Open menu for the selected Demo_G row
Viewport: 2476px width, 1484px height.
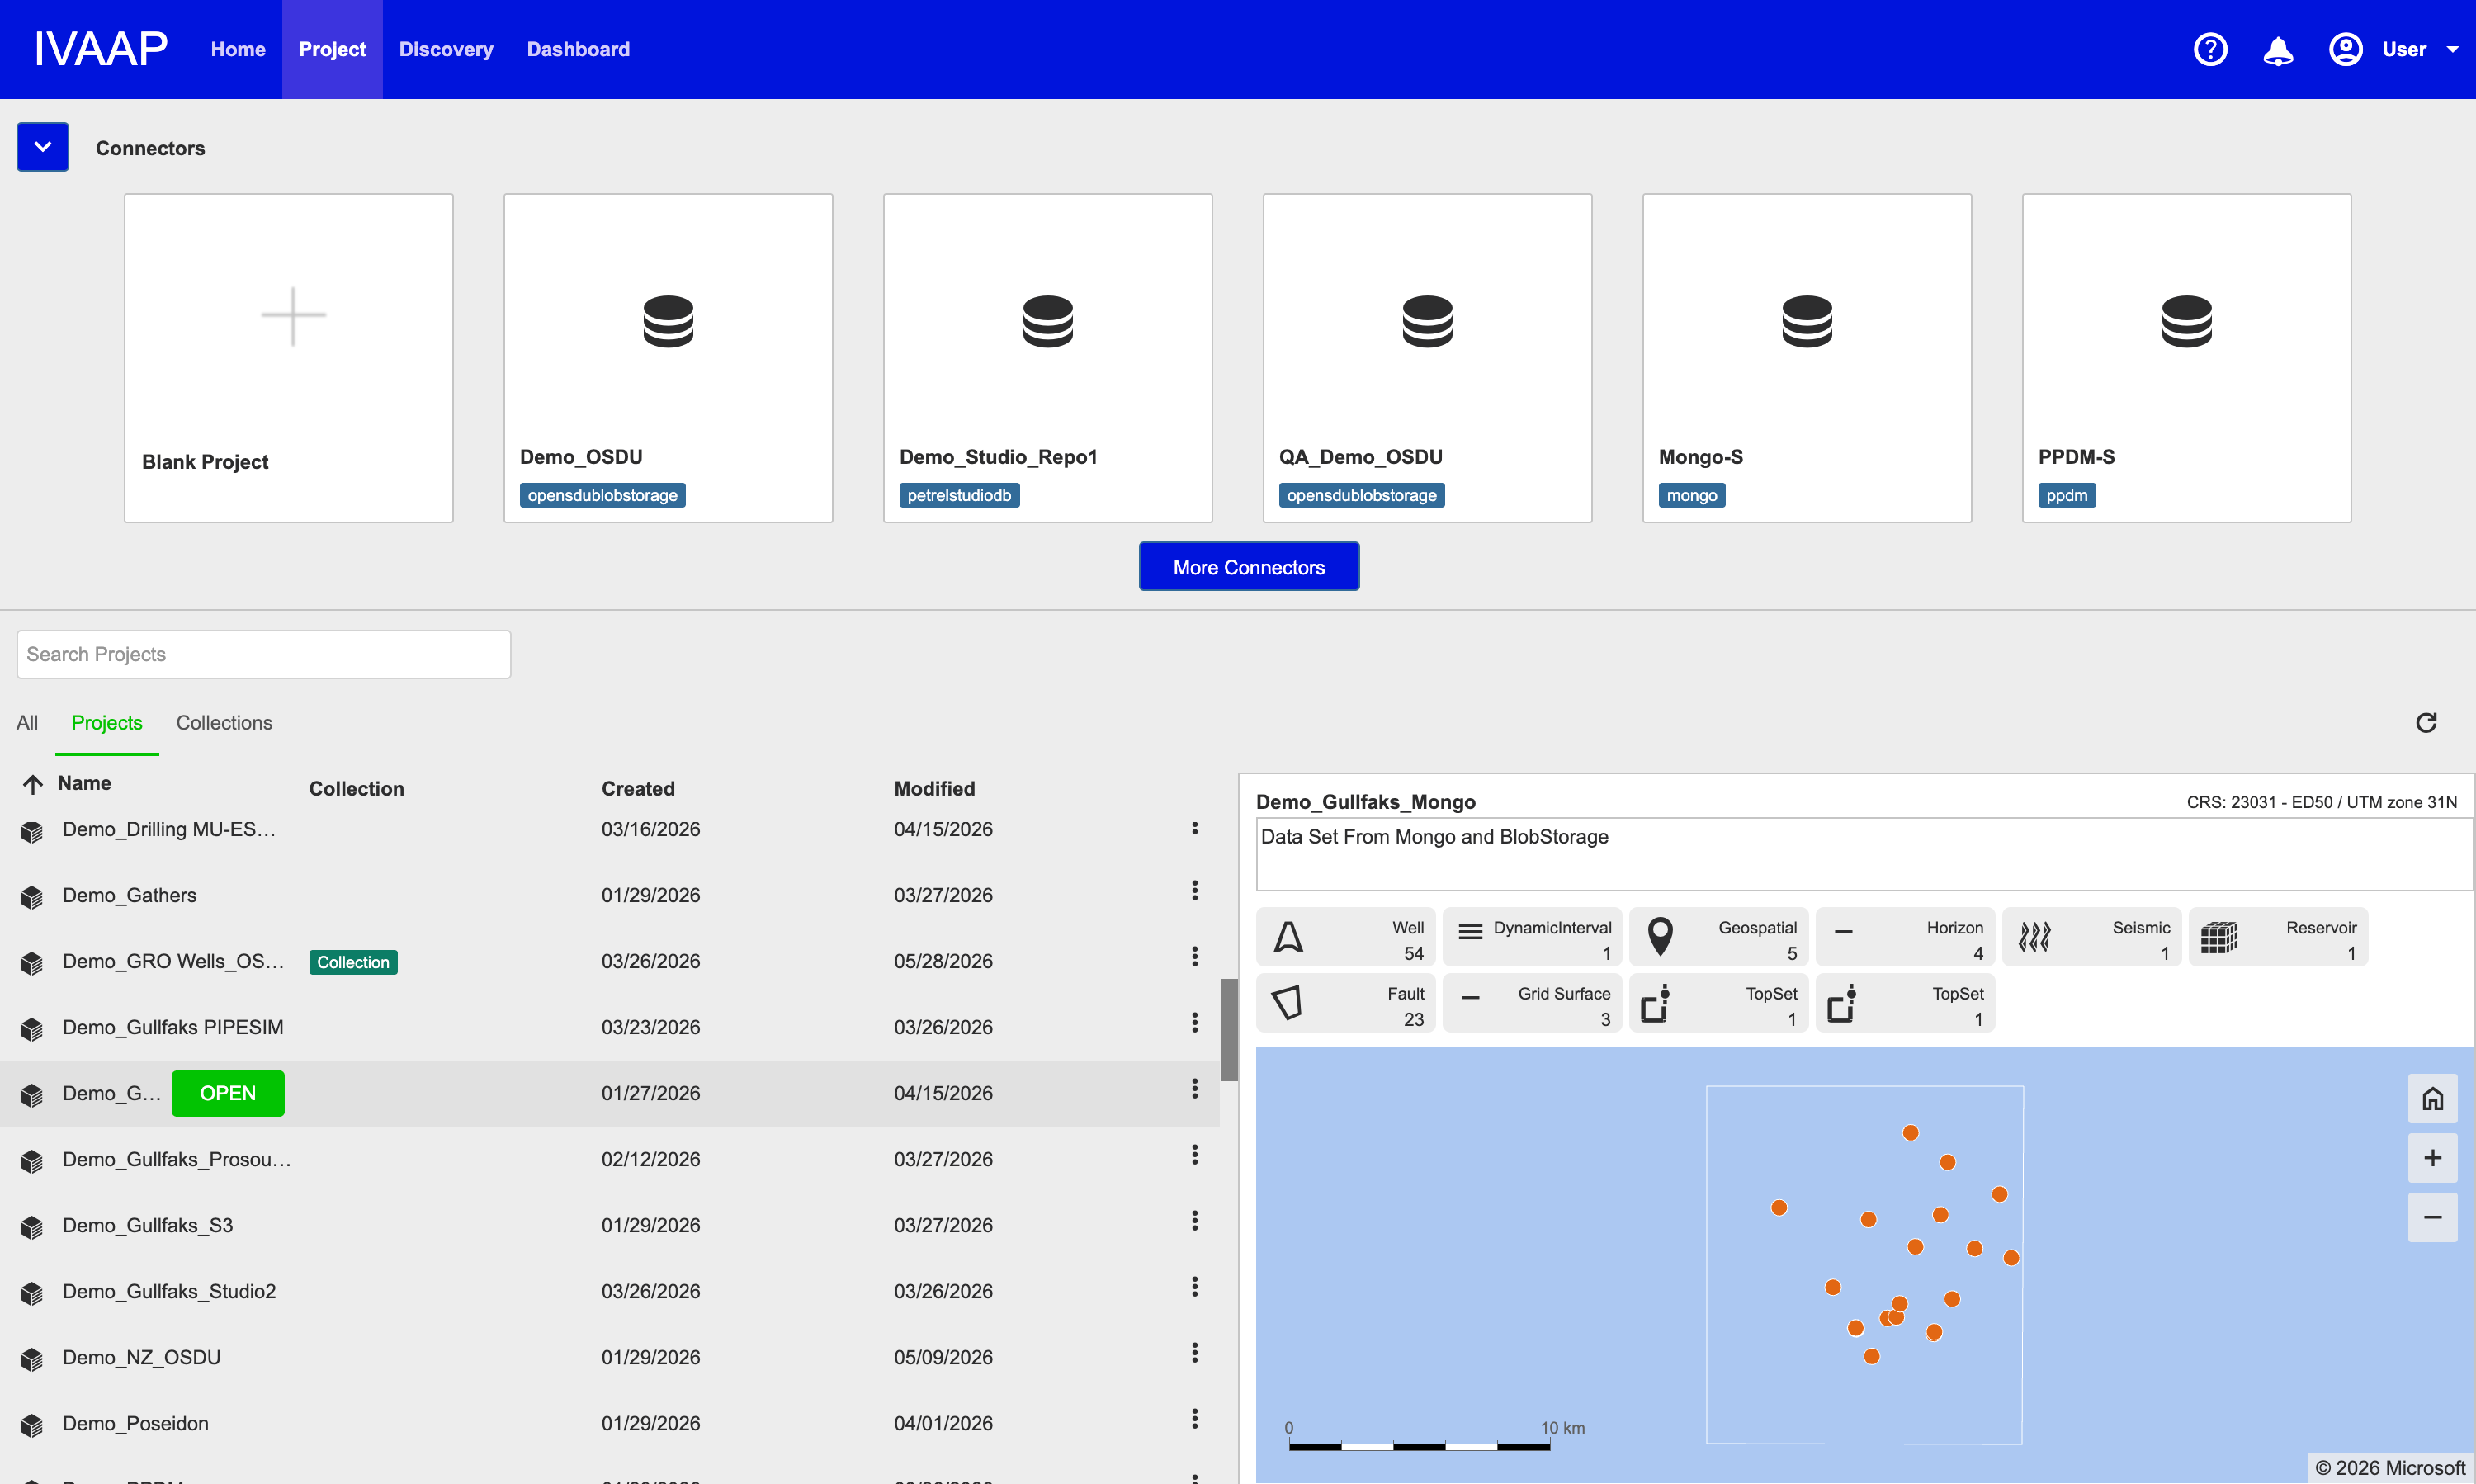[x=1194, y=1088]
